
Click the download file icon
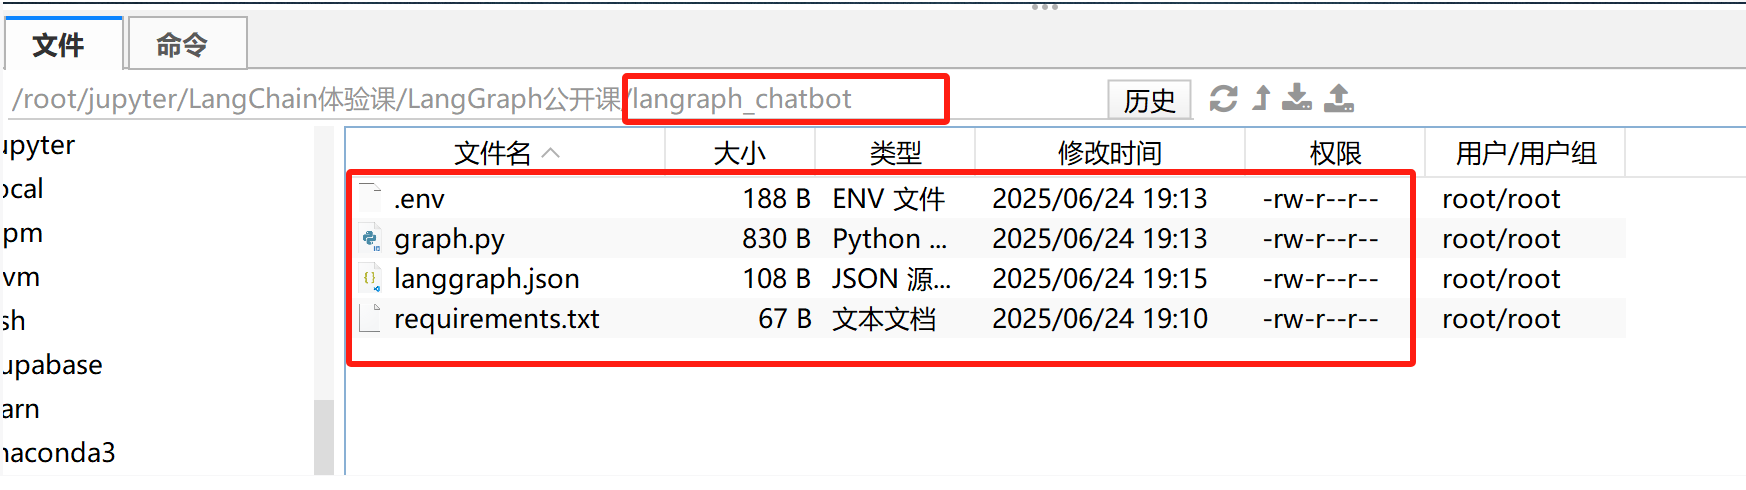1297,98
